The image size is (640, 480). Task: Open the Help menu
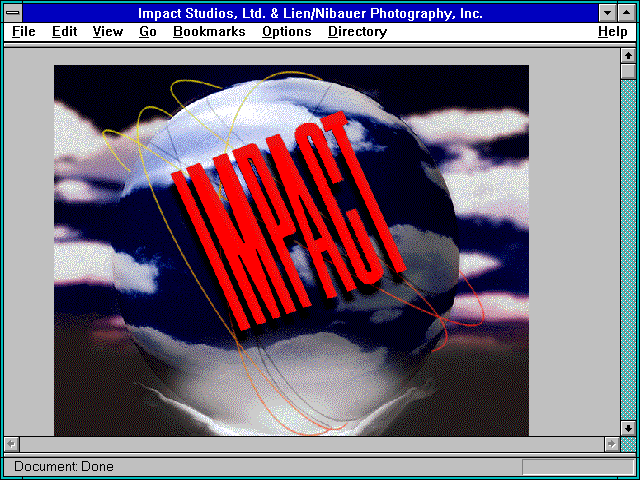[613, 32]
